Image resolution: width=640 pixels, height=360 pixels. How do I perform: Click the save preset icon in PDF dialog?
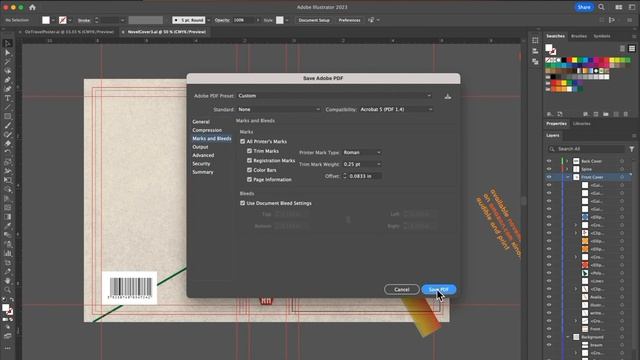448,96
